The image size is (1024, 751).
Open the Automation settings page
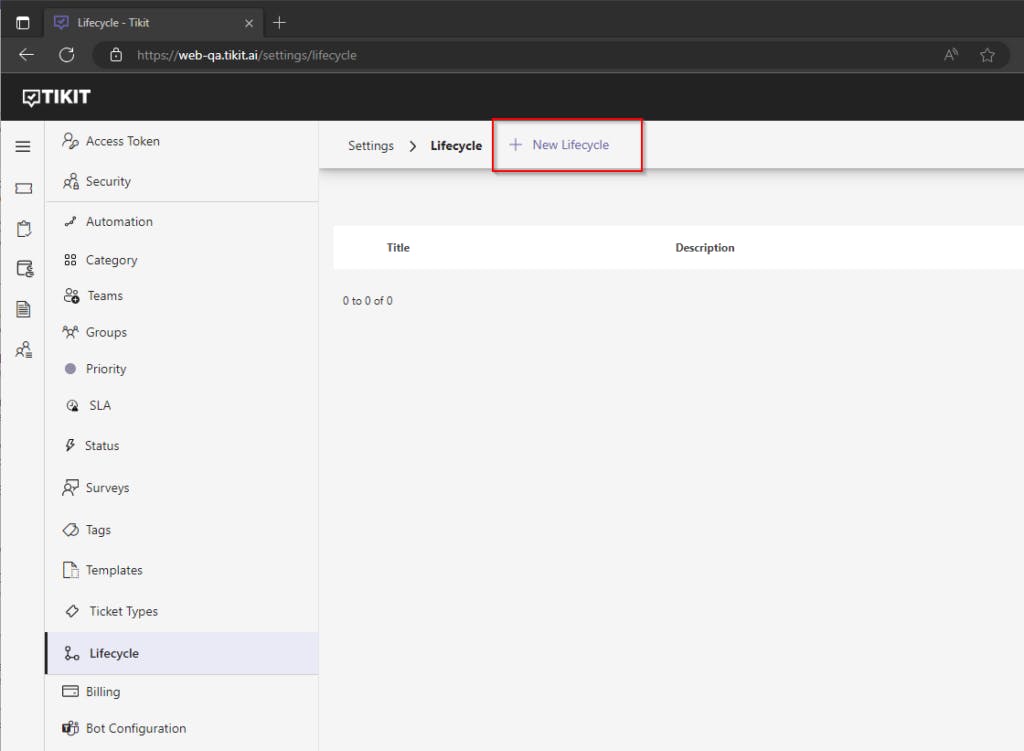(119, 221)
